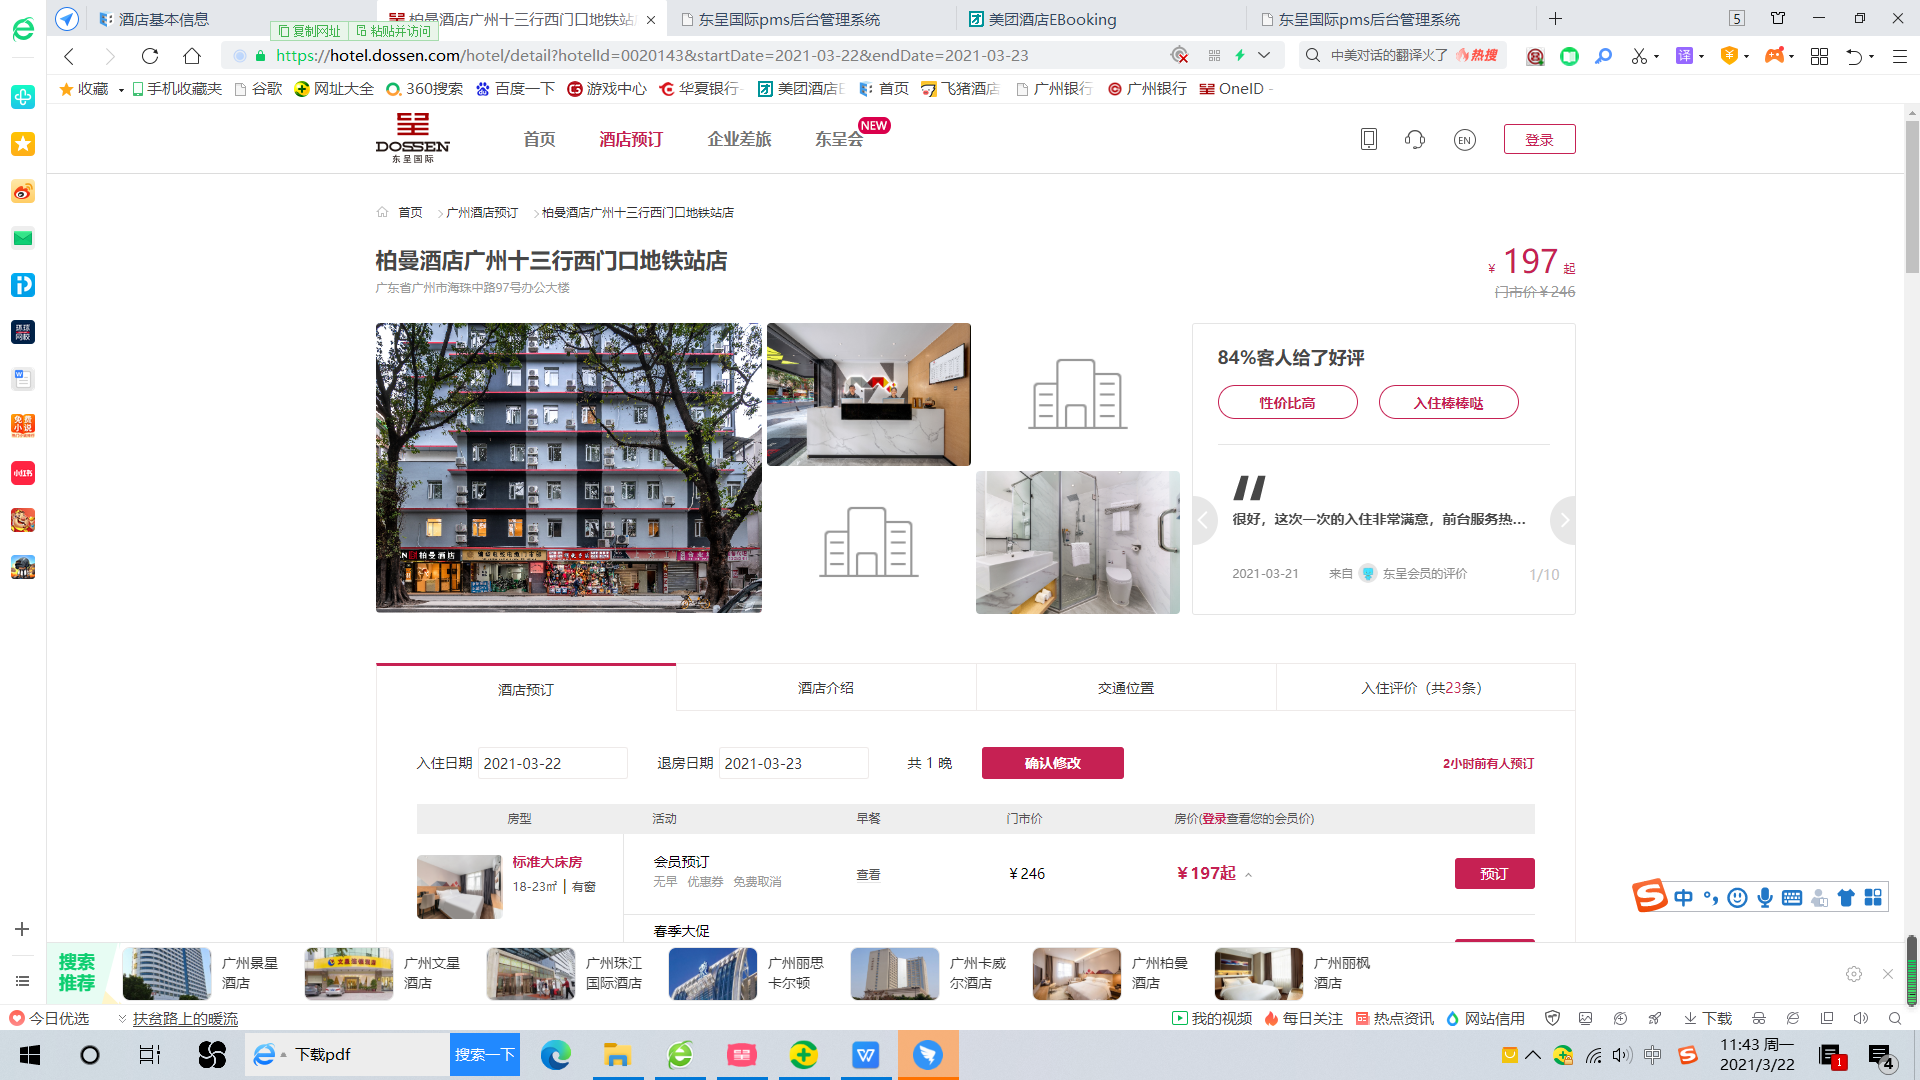The image size is (1920, 1080).
Task: Click check-out date field 2021-03-23
Action: coord(794,763)
